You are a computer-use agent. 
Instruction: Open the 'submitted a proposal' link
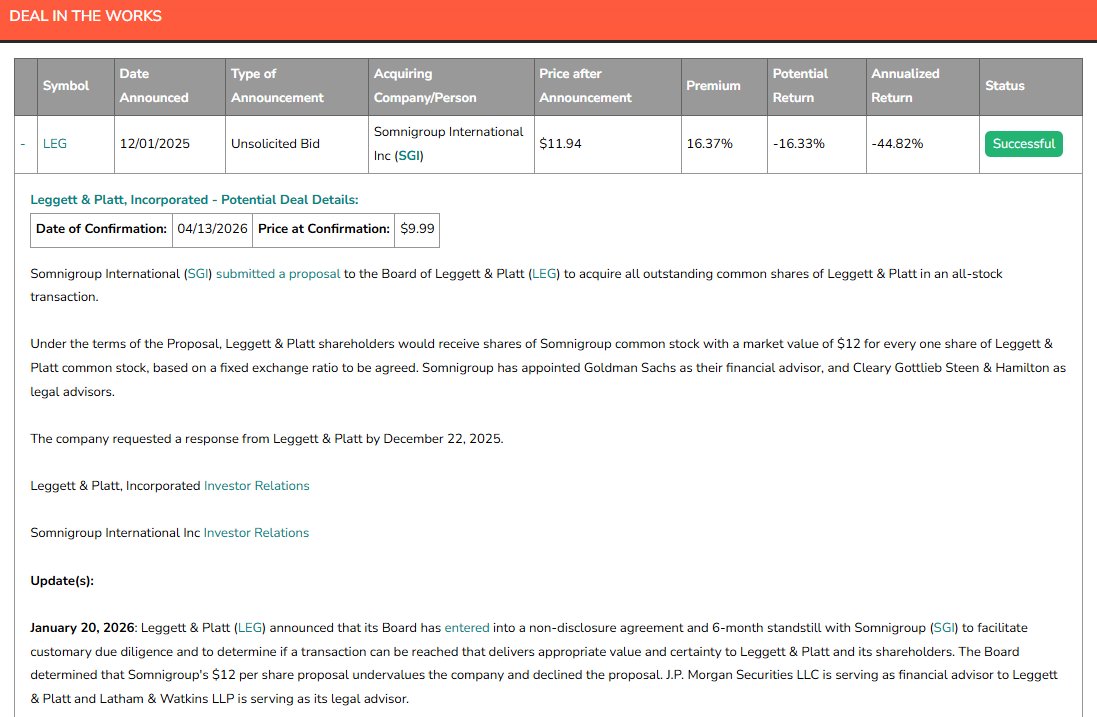pyautogui.click(x=278, y=274)
